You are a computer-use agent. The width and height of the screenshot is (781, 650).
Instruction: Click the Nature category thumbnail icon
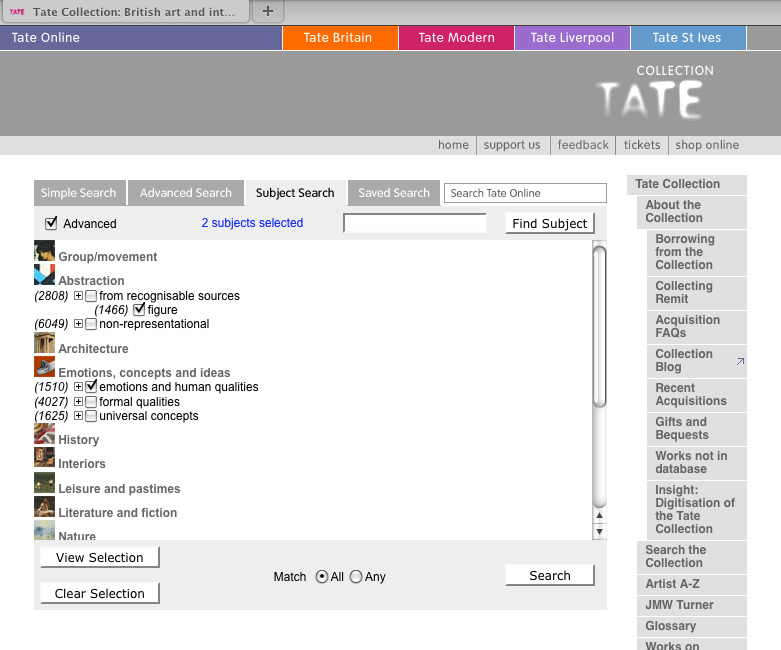(x=44, y=530)
